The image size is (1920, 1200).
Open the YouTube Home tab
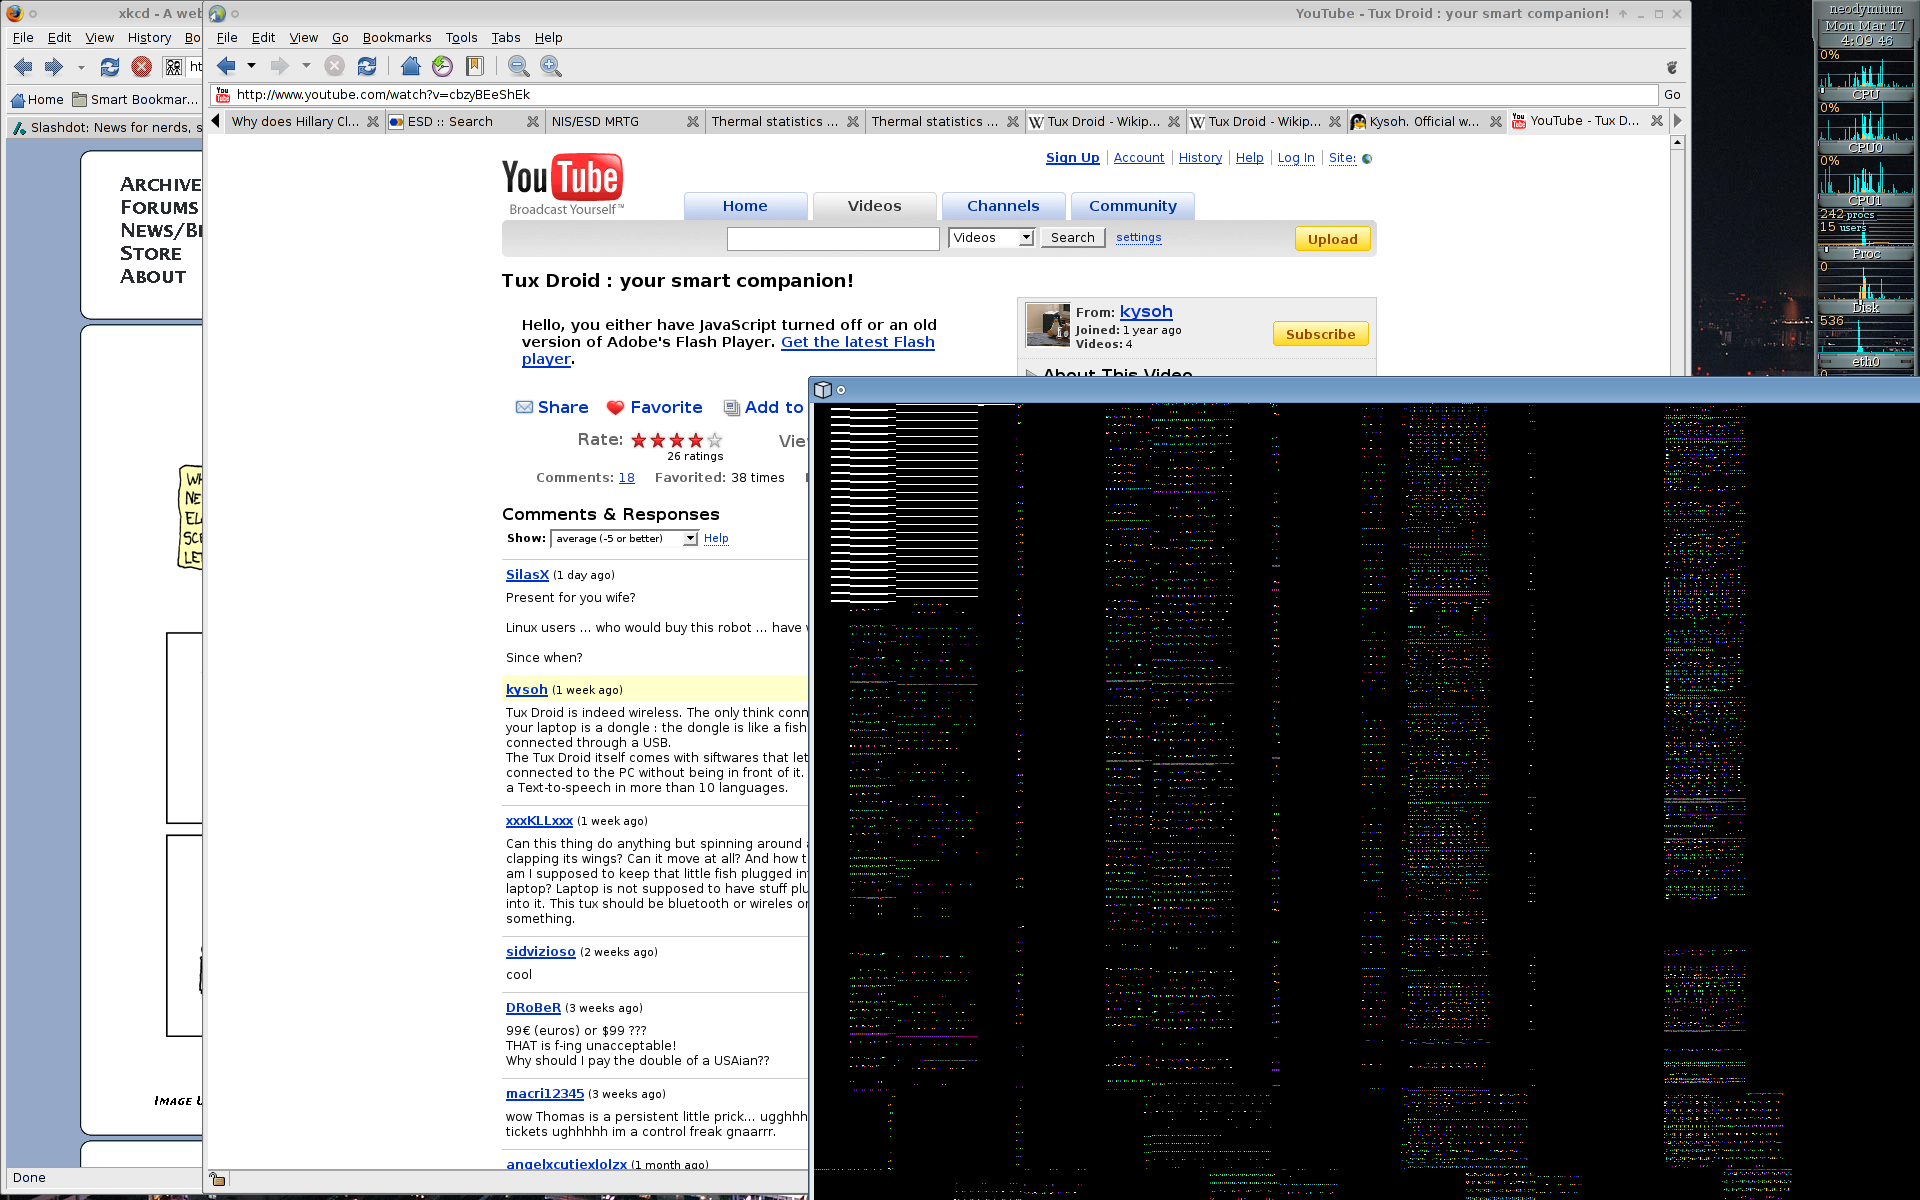tap(745, 206)
